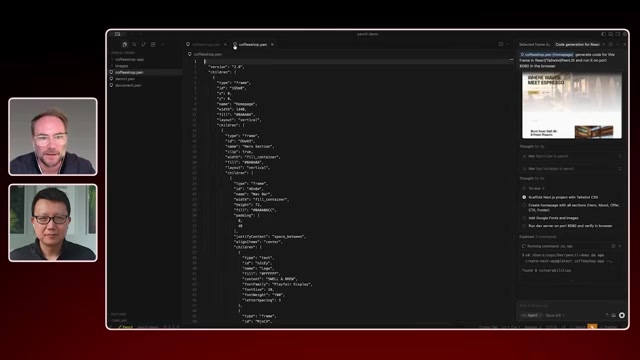Collapse the To-dos list header
Image resolution: width=640 pixels, height=360 pixels.
pyautogui.click(x=534, y=189)
